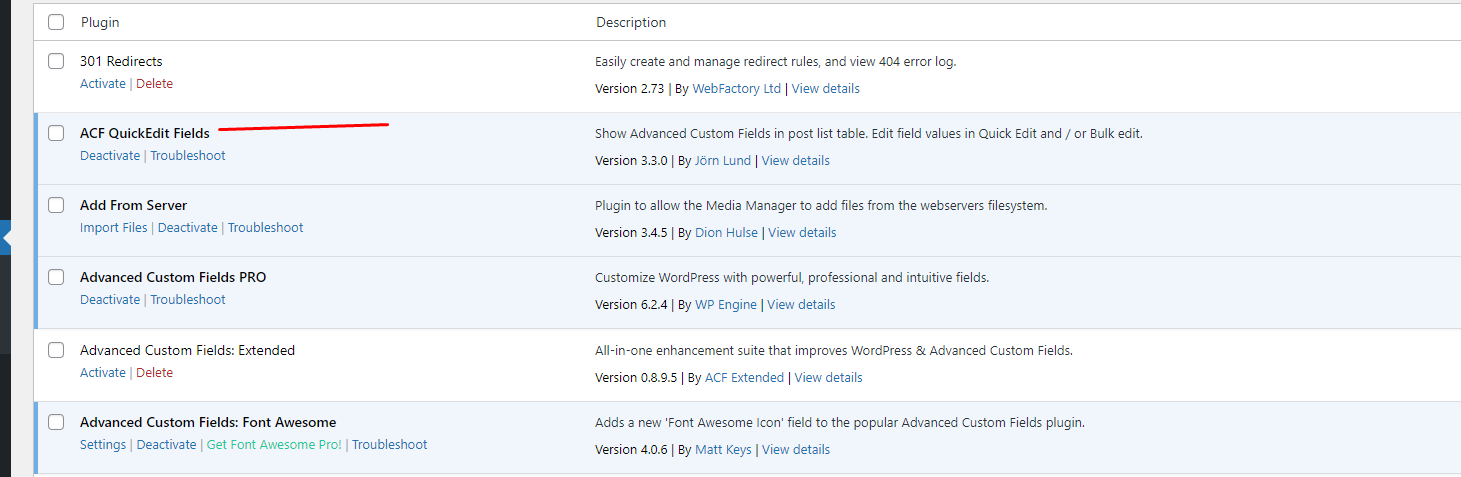This screenshot has height=477, width=1461.
Task: Select the ACF QuickEdit Fields checkbox
Action: (56, 133)
